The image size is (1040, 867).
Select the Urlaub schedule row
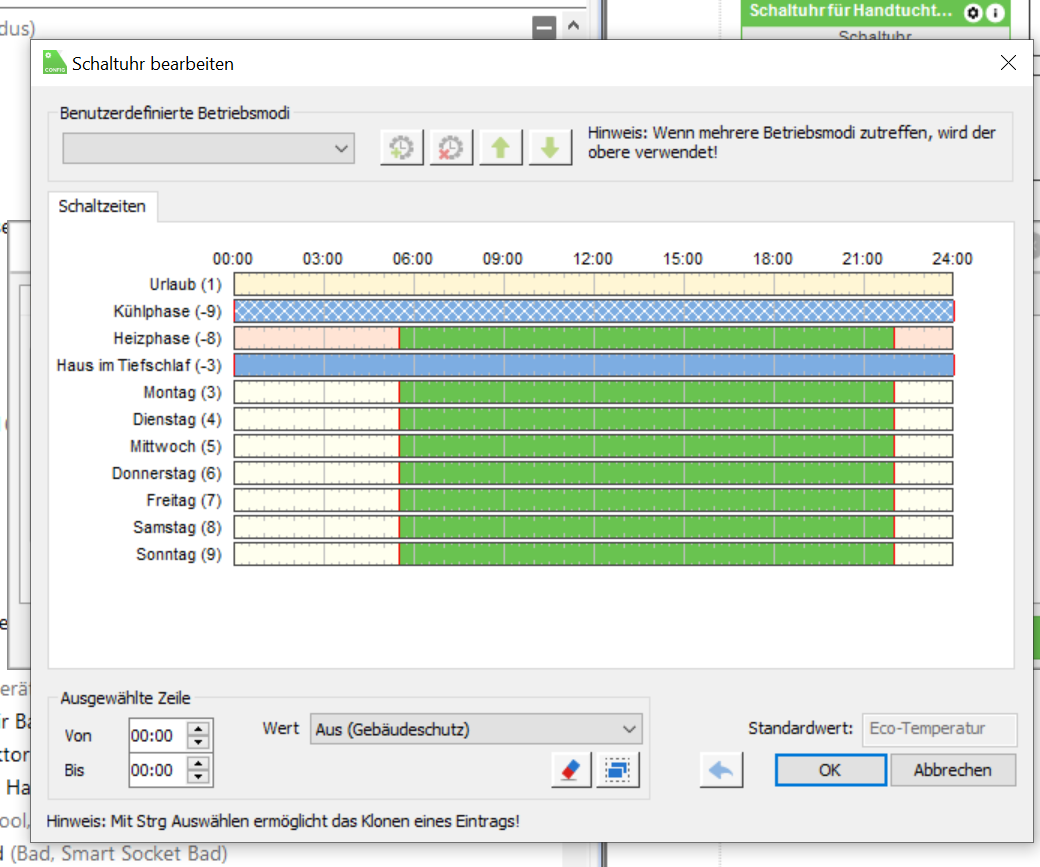[593, 284]
